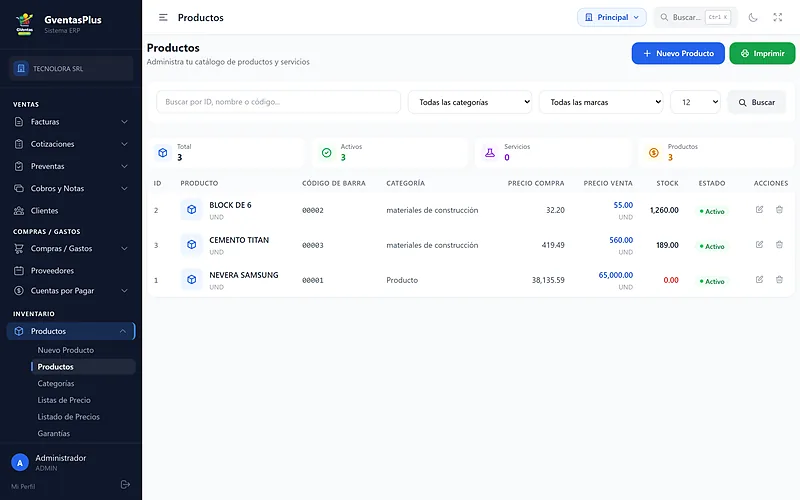Click the TECNOLORA SRL company icon
This screenshot has height=500, width=800.
[x=21, y=68]
